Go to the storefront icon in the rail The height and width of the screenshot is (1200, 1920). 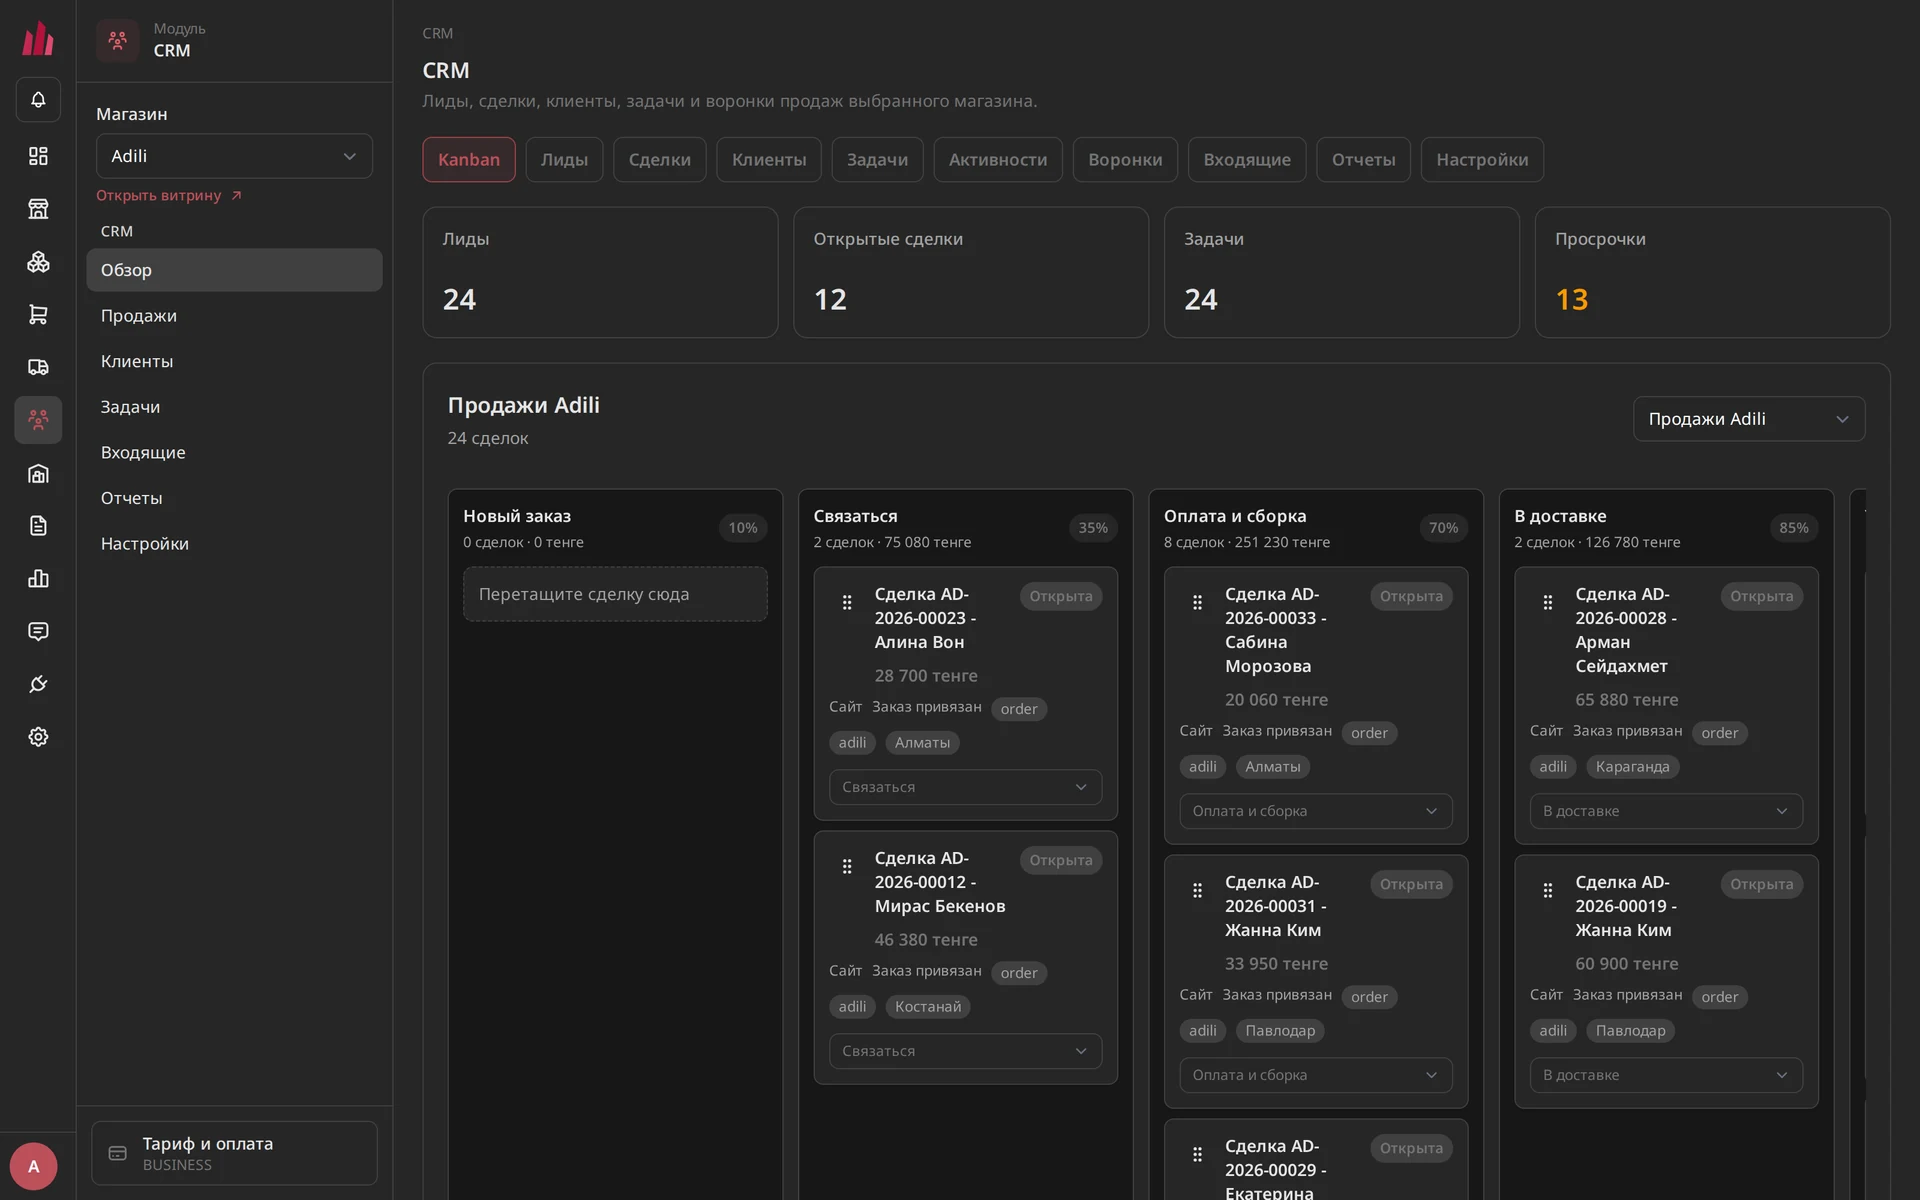[38, 209]
